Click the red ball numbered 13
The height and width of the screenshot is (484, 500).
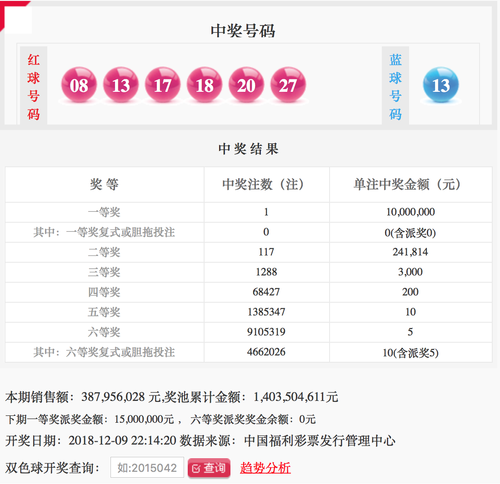coord(121,85)
